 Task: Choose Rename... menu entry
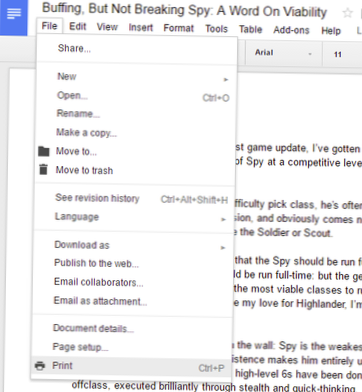136,114
